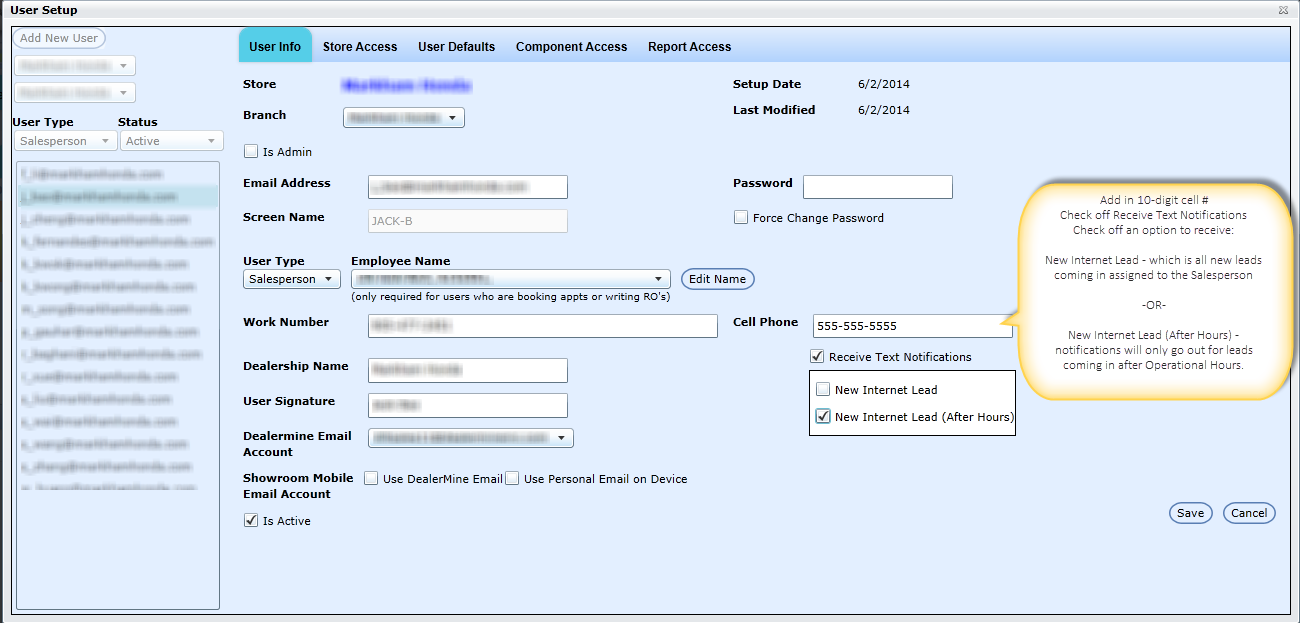Screen dimensions: 1300x623
Task: Enable the New Internet Lead checkbox
Action: [x=823, y=390]
